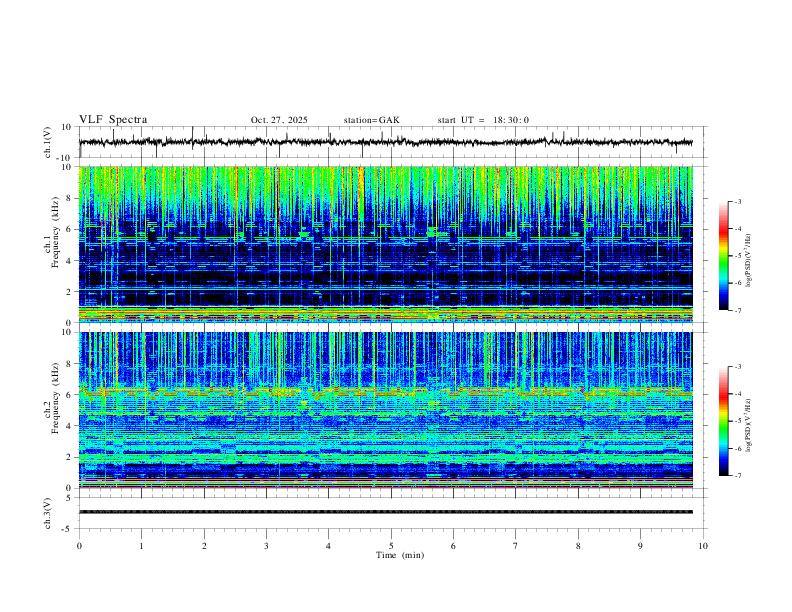Click the ch.2 spectrogram color scale bar
The height and width of the screenshot is (612, 792).
point(723,421)
